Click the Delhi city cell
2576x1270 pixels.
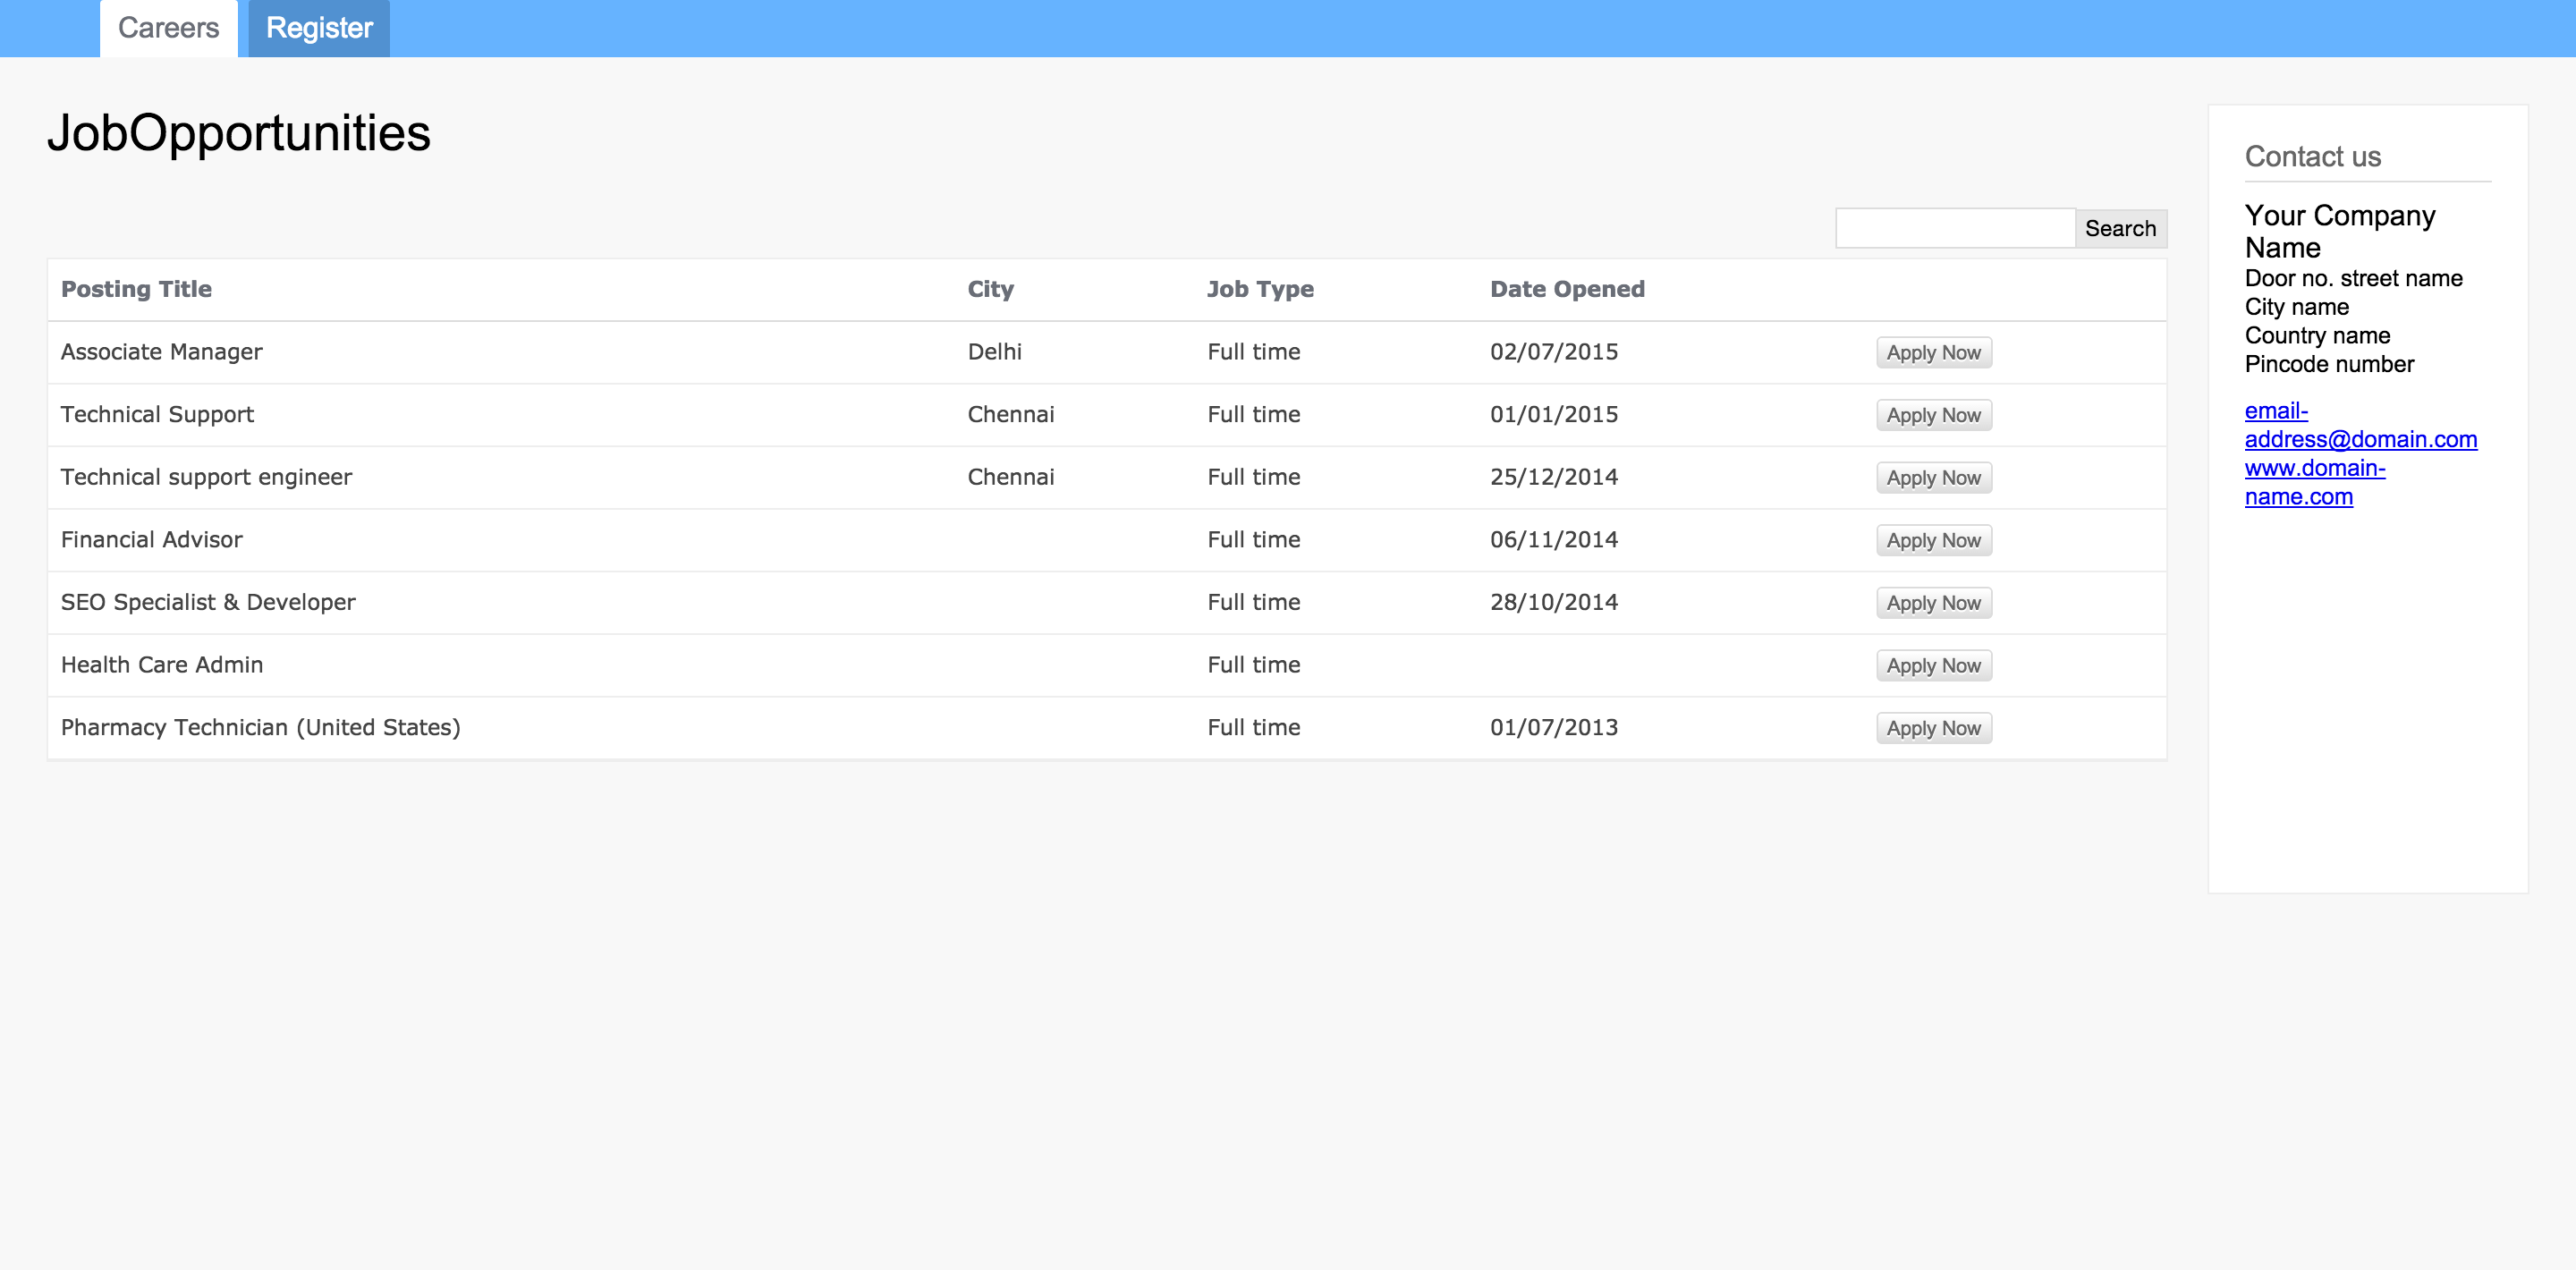click(x=994, y=352)
